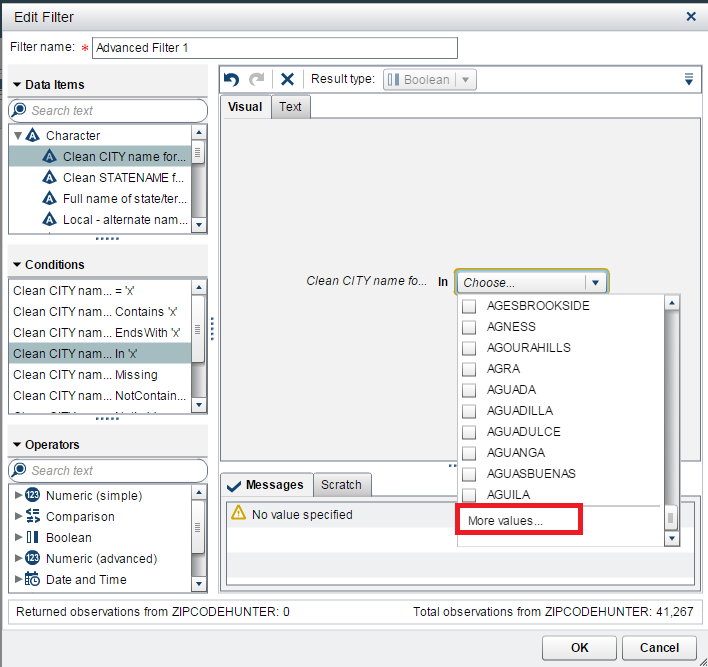Expand the Comparison operators tree node

18,517
